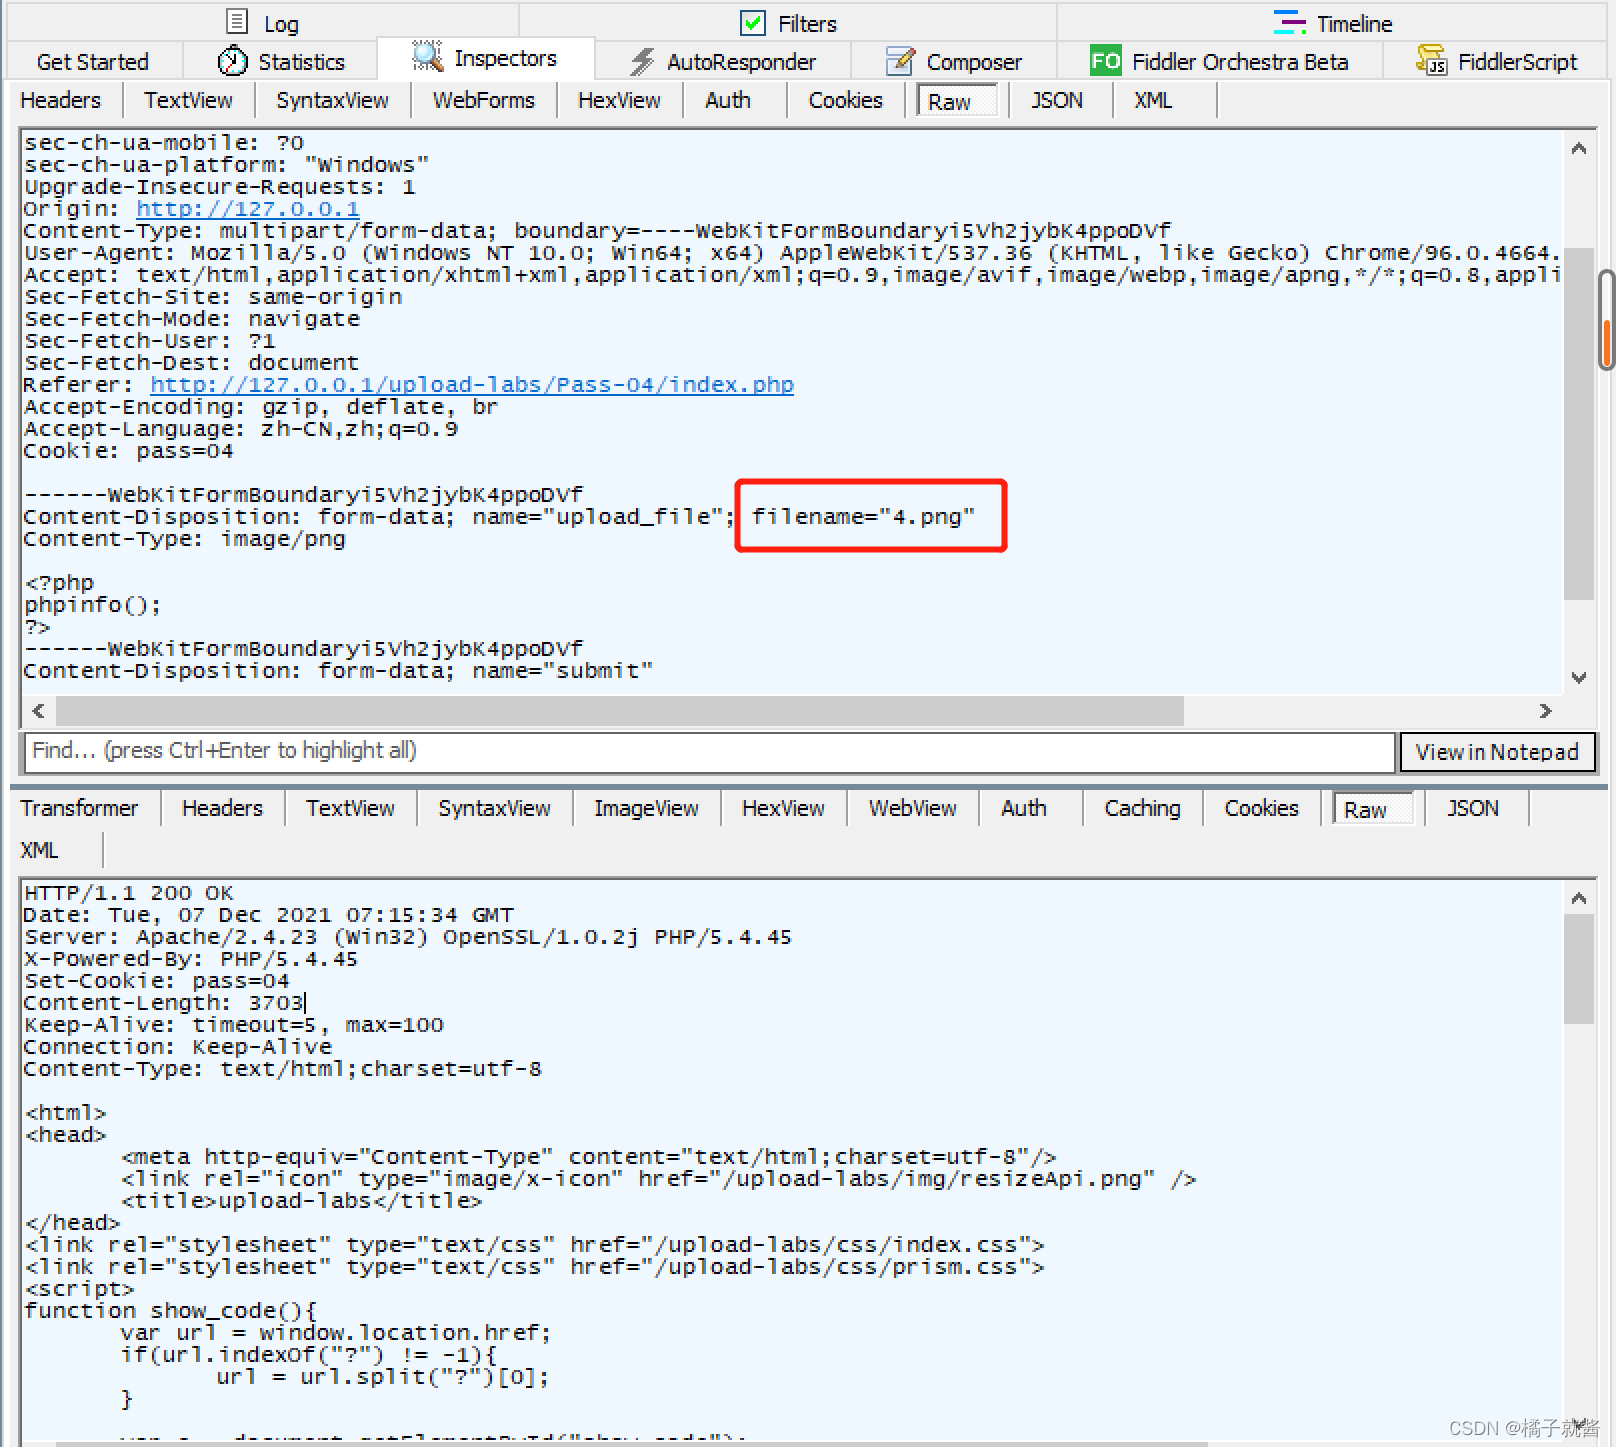
Task: Select request TextView inspector tab
Action: click(x=188, y=100)
